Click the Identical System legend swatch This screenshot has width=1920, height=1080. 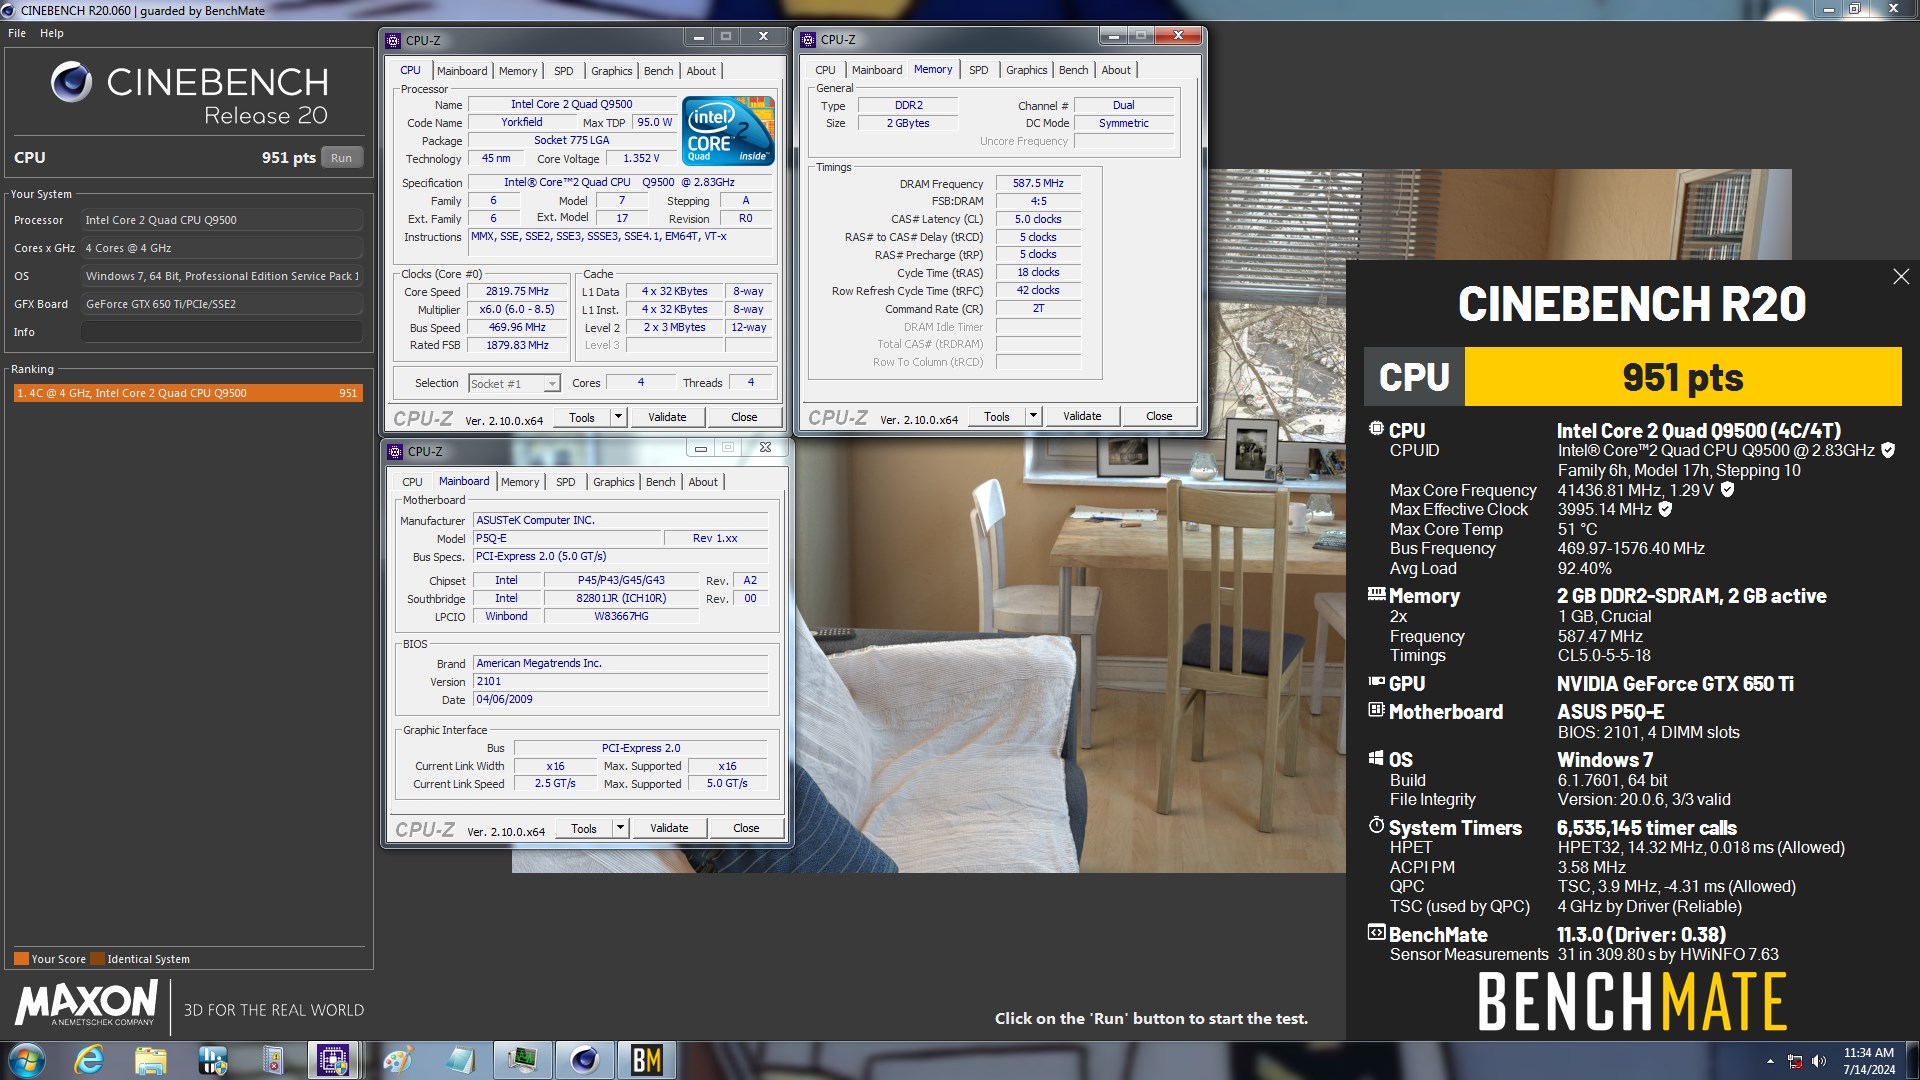pyautogui.click(x=97, y=959)
